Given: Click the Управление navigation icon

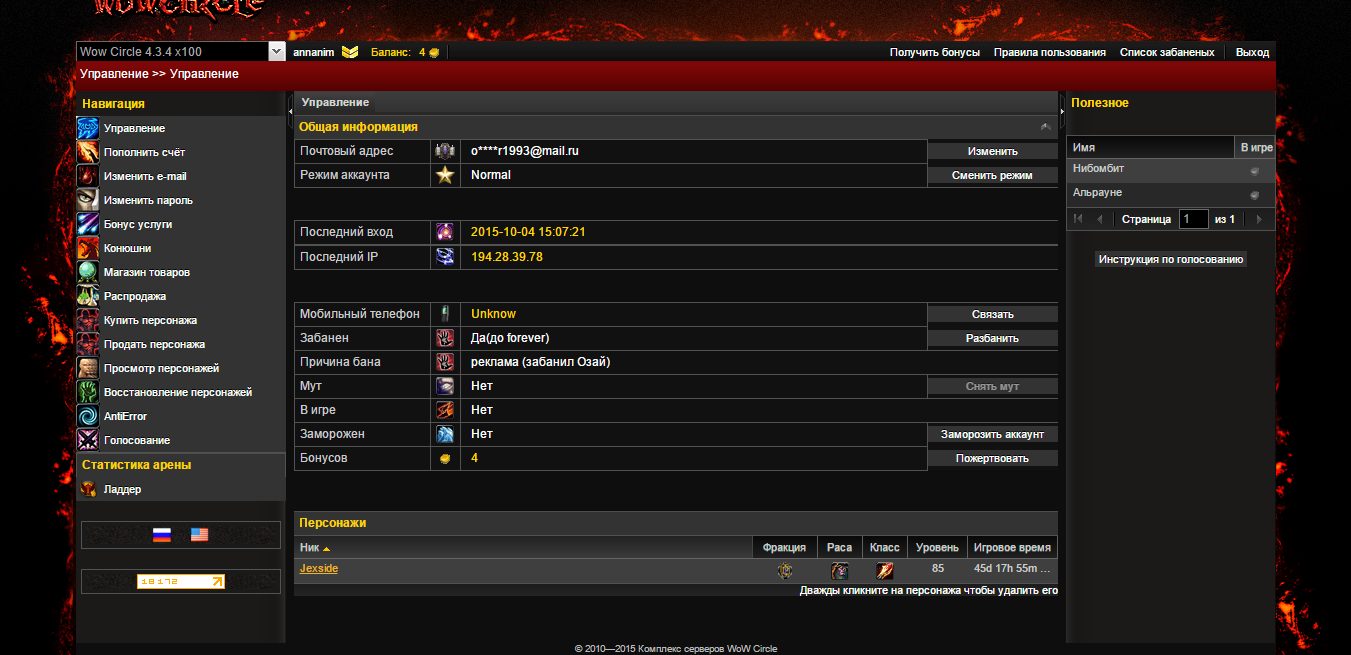Looking at the screenshot, I should point(88,128).
